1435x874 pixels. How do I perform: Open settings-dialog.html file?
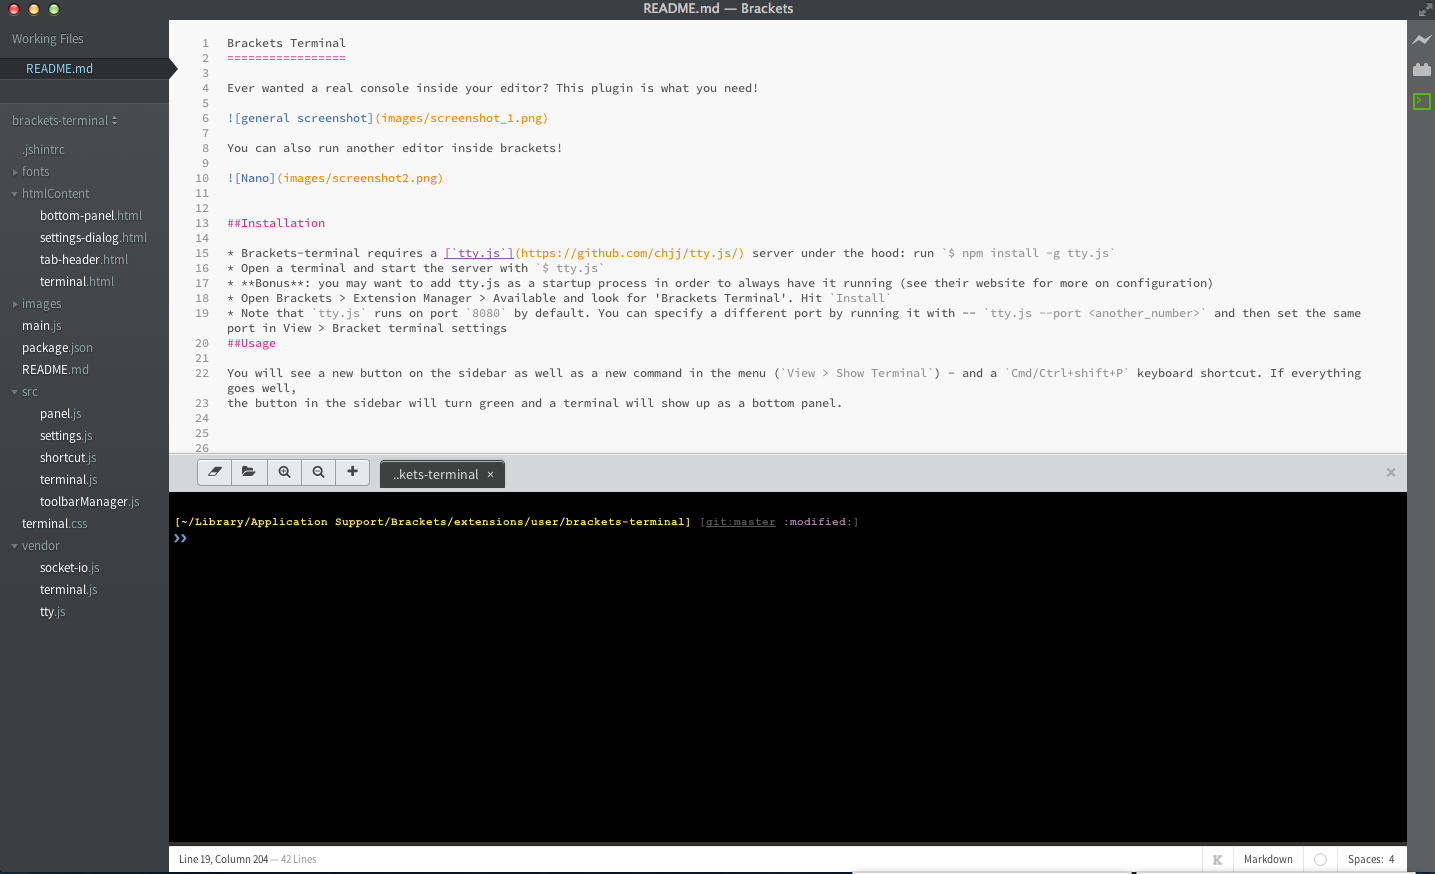(93, 238)
